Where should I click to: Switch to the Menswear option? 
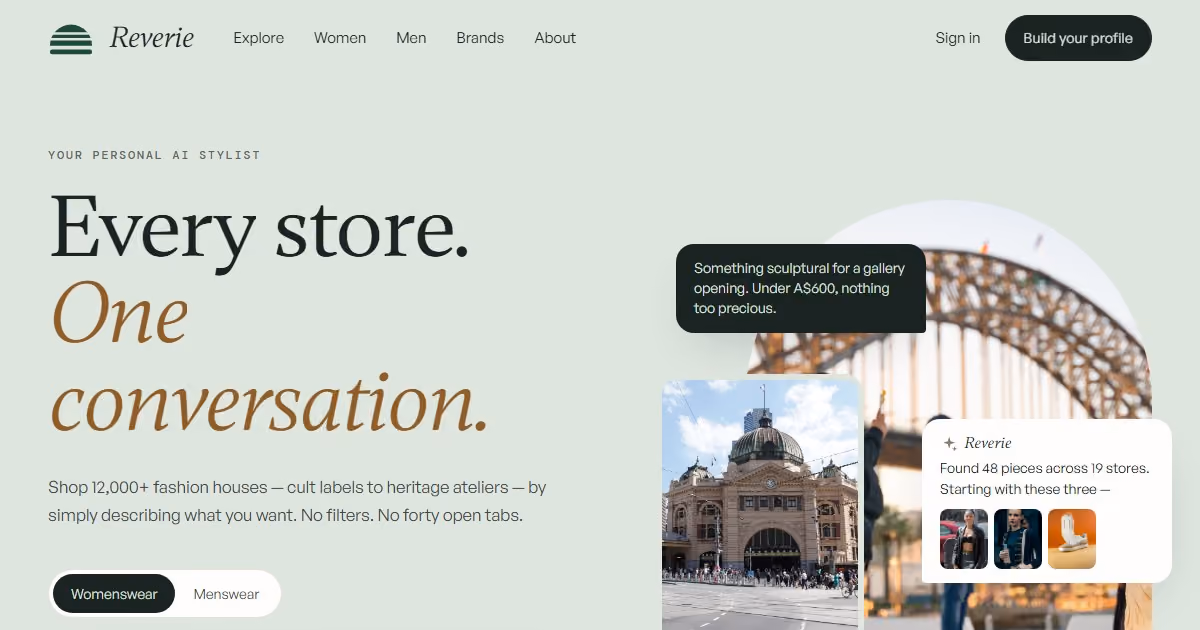226,594
